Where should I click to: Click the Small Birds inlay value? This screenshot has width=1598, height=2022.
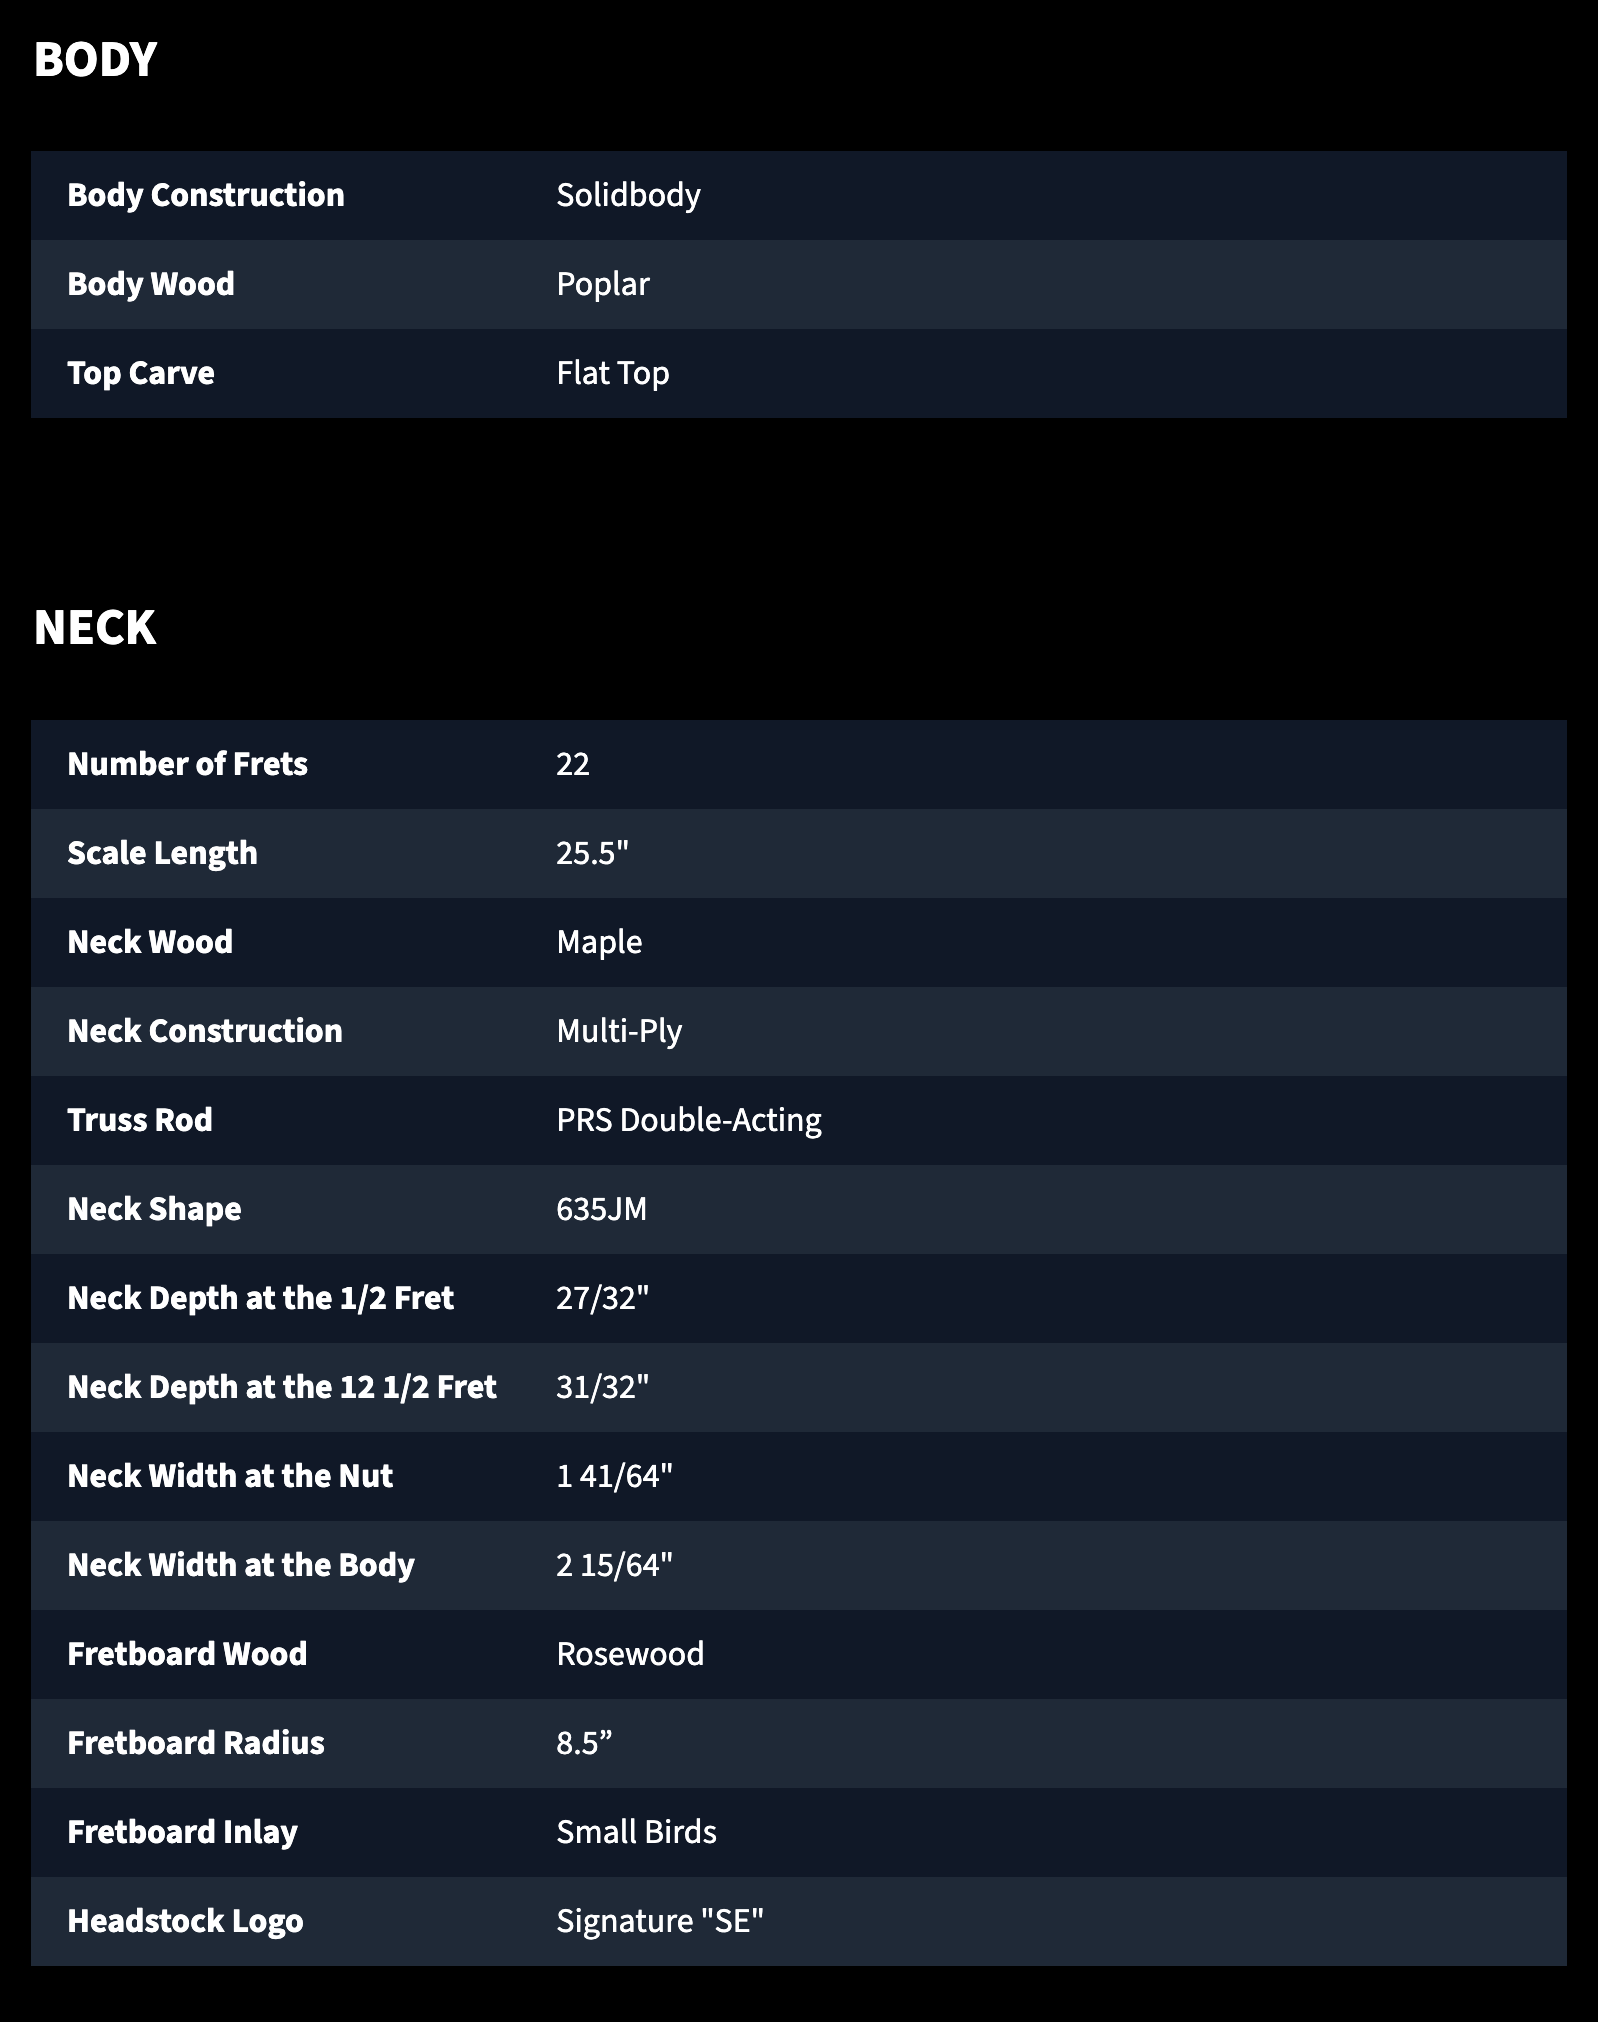(636, 1832)
